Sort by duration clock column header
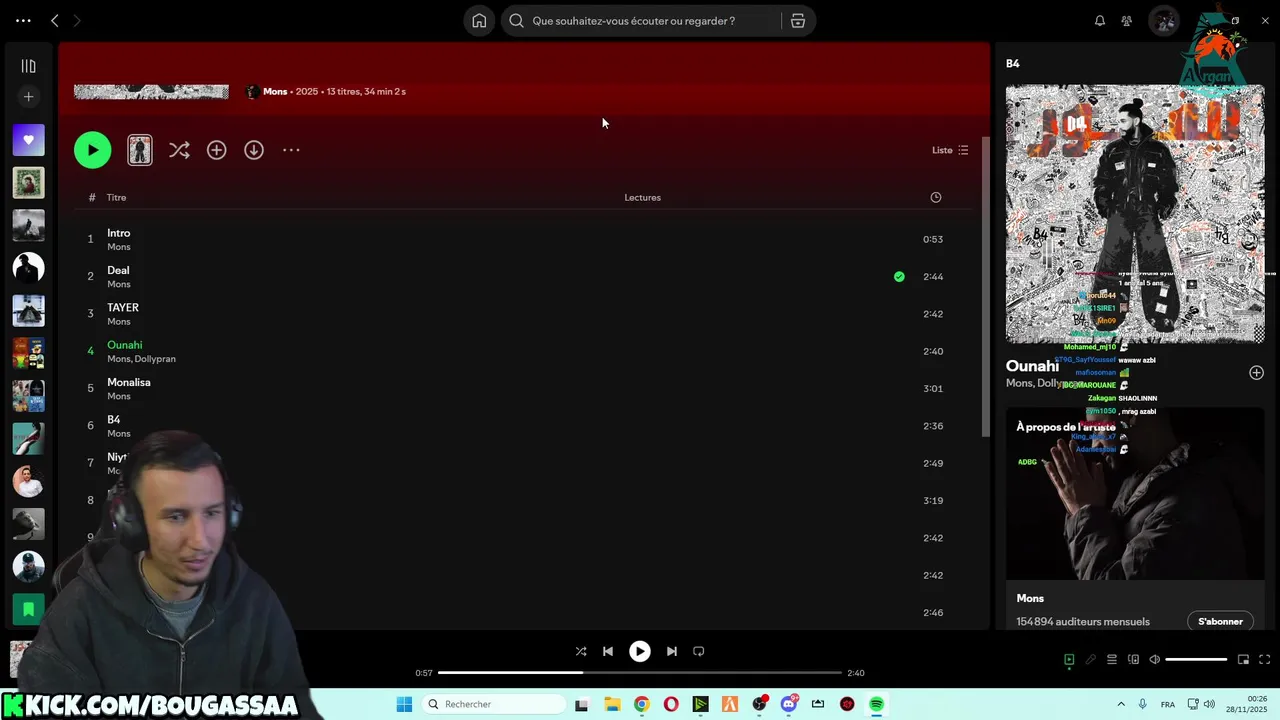Screen dimensions: 1280x720 coord(936,198)
